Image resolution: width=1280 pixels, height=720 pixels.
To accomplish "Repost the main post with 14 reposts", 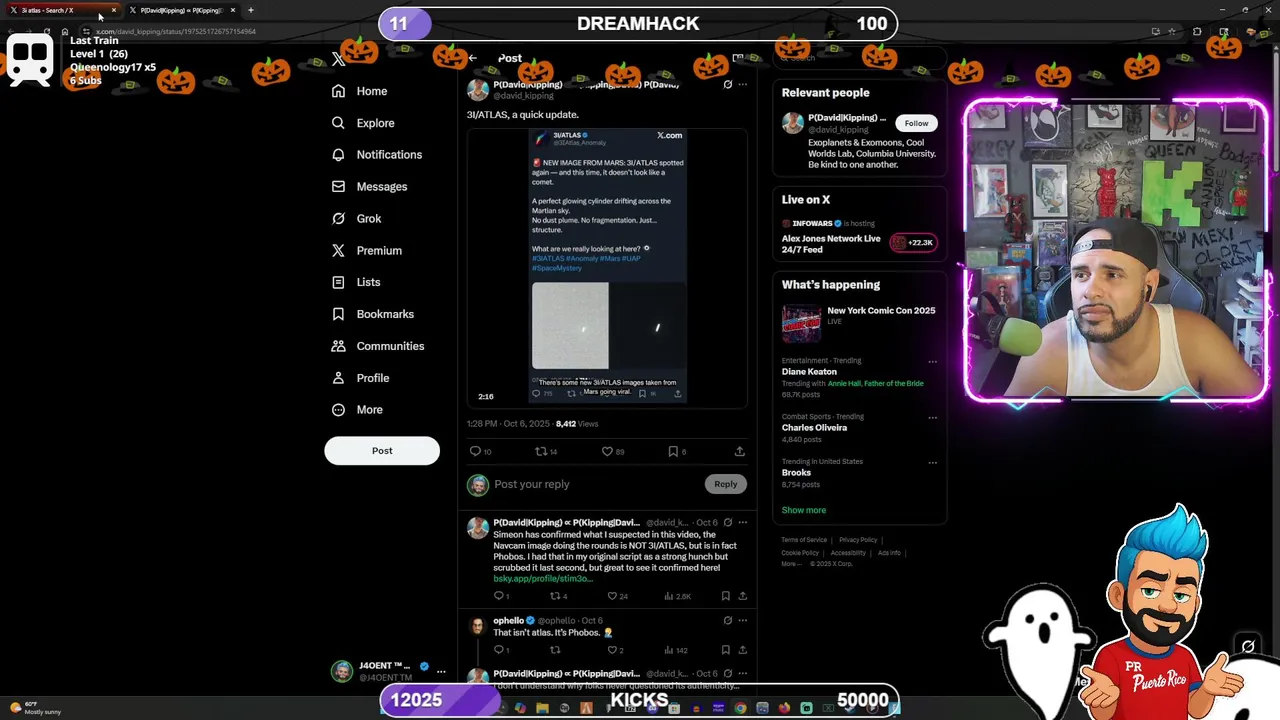I will coord(541,452).
